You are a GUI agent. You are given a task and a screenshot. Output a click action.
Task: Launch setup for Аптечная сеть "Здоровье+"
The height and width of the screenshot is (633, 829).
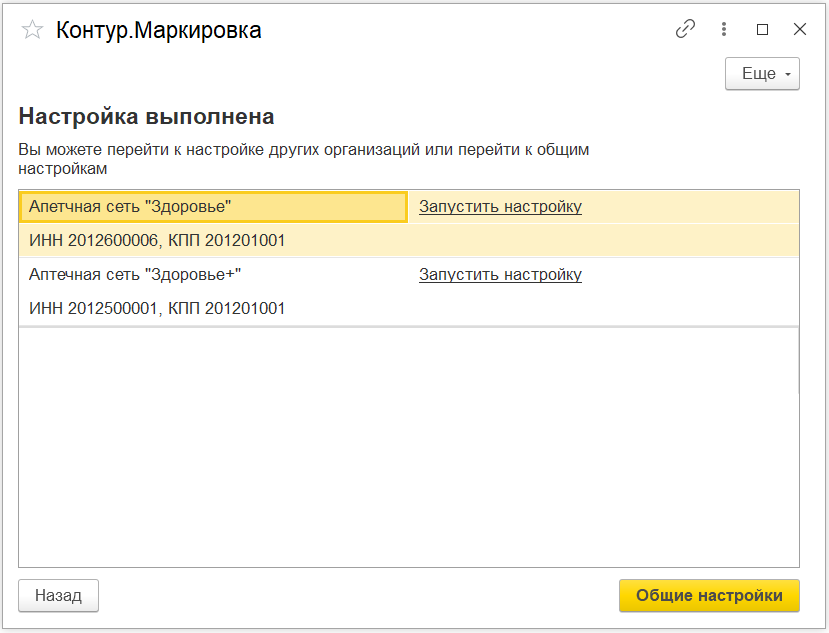click(500, 274)
